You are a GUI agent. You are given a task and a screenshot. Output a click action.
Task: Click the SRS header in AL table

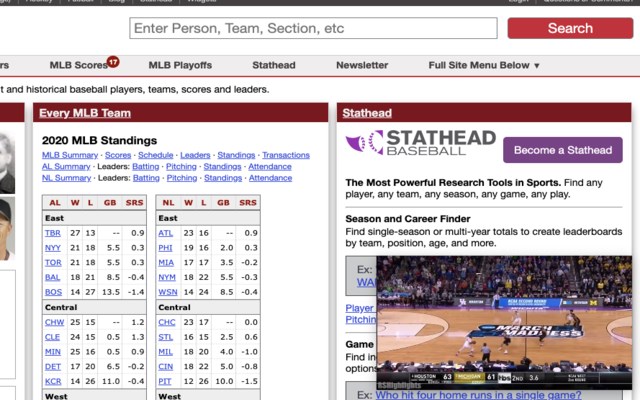pos(134,202)
